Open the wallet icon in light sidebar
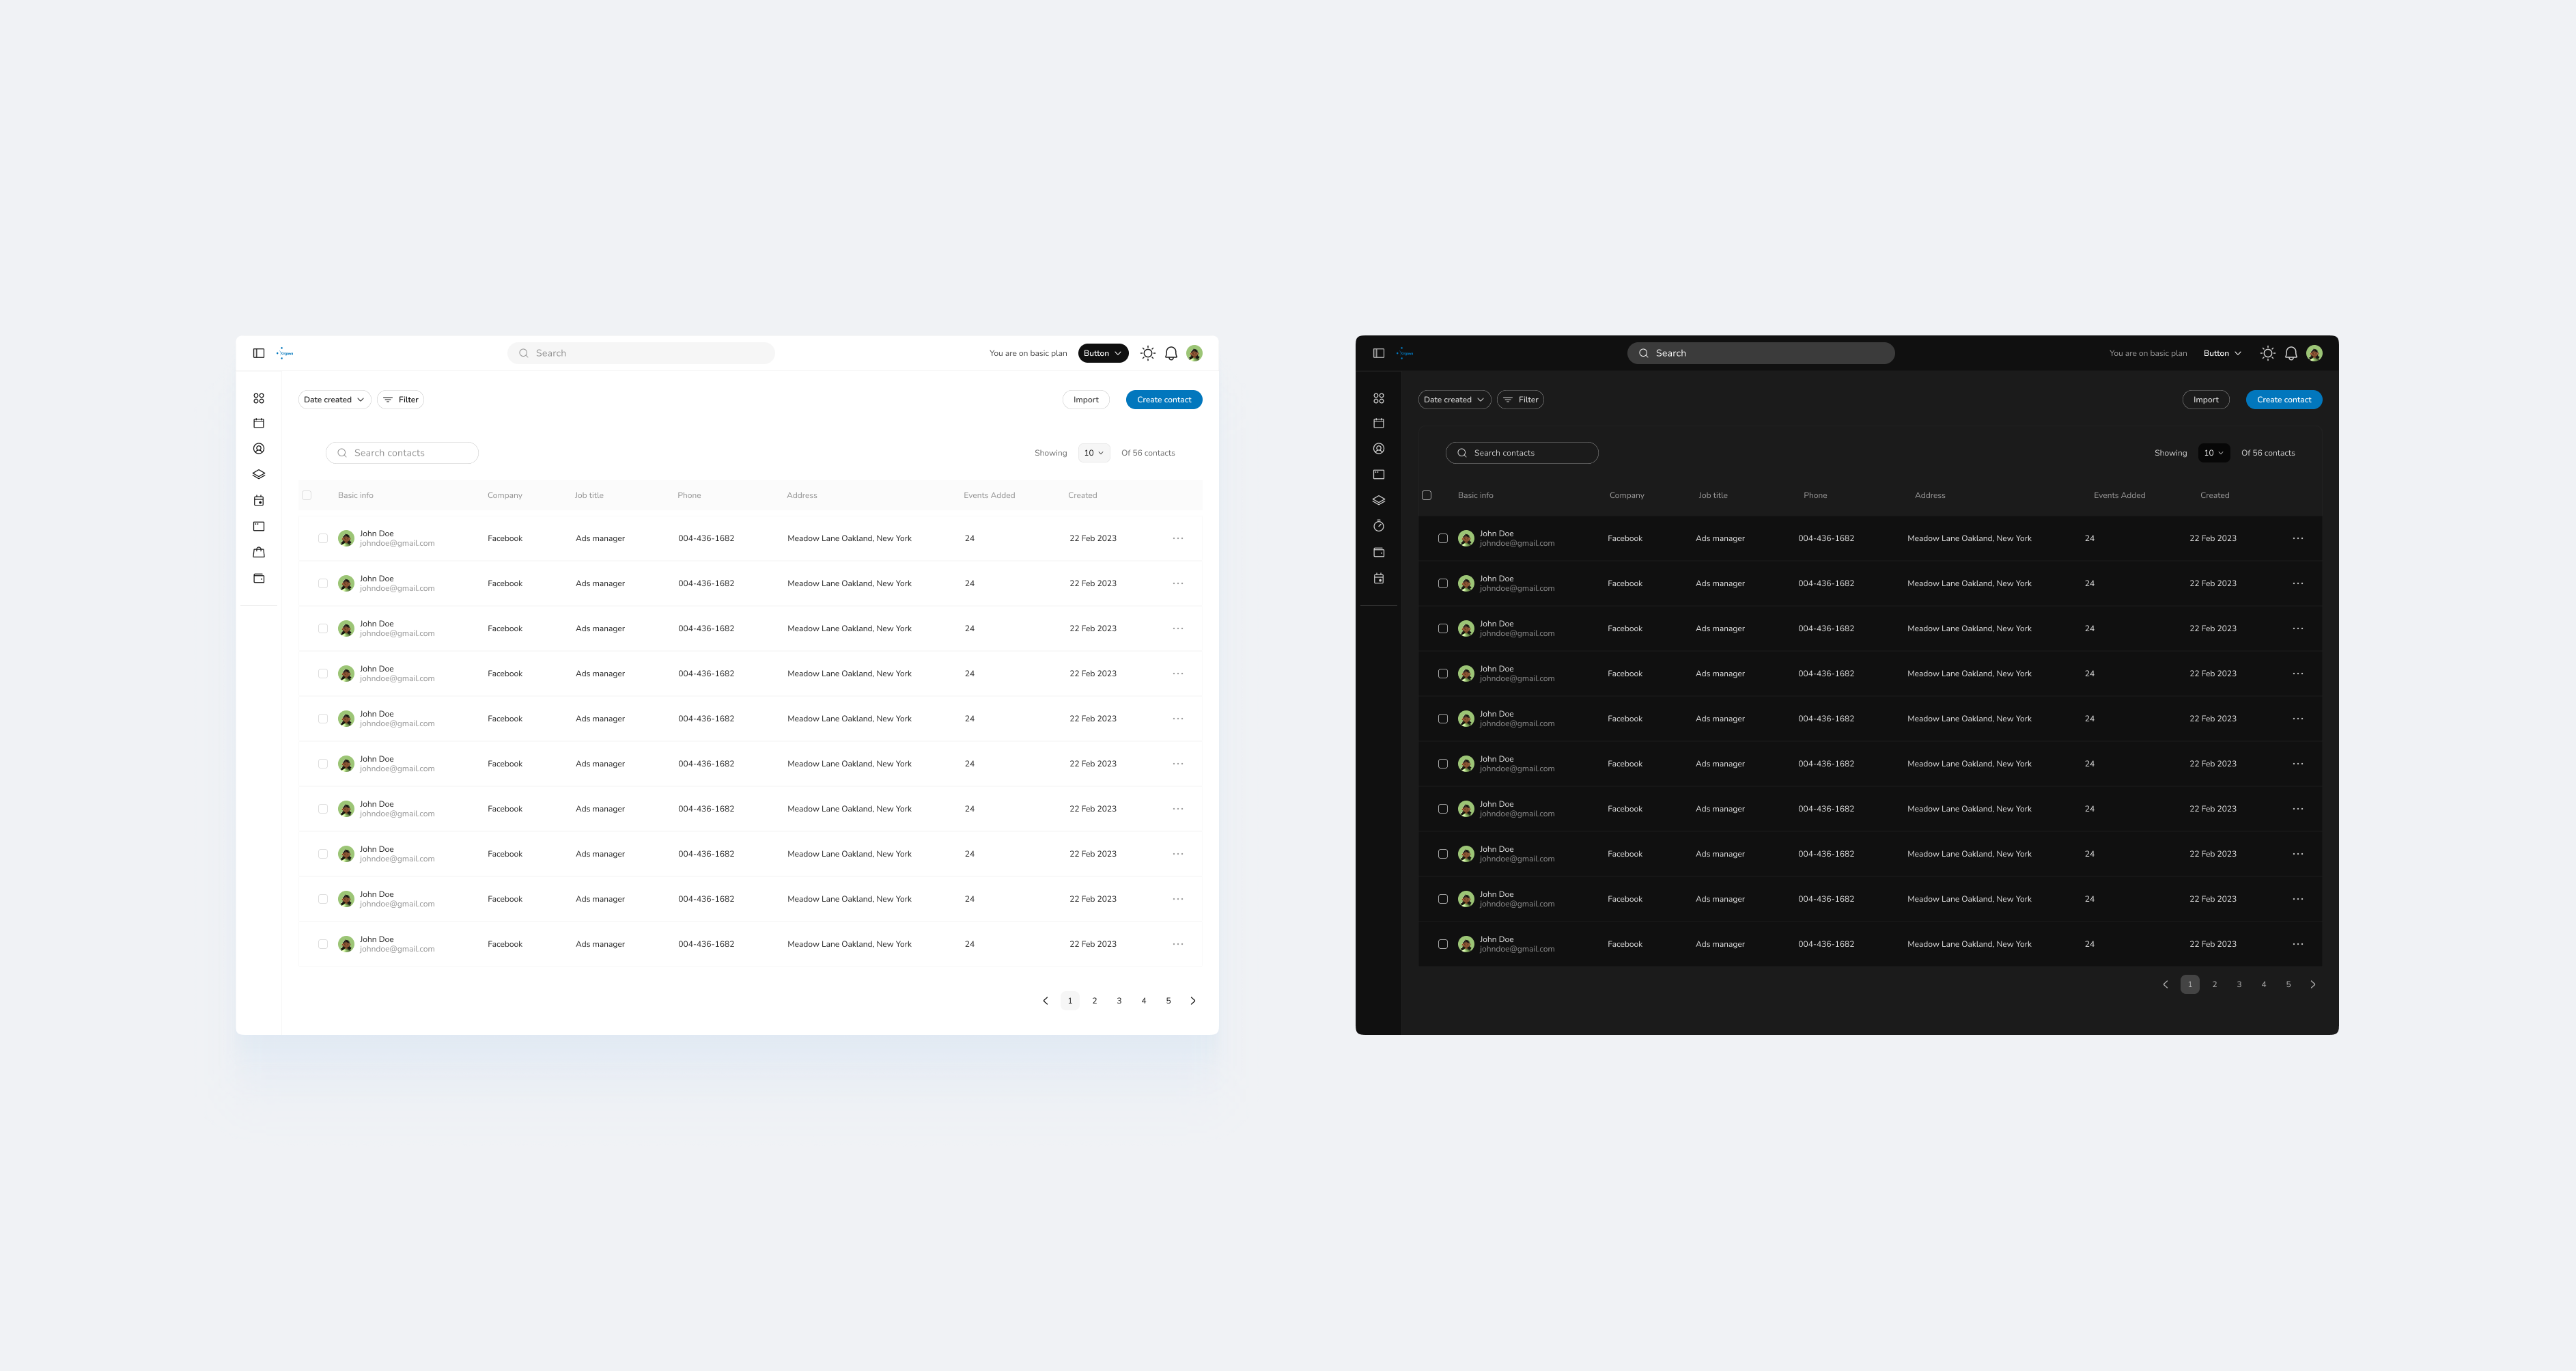Screen dimensions: 2576x1371 coord(258,578)
